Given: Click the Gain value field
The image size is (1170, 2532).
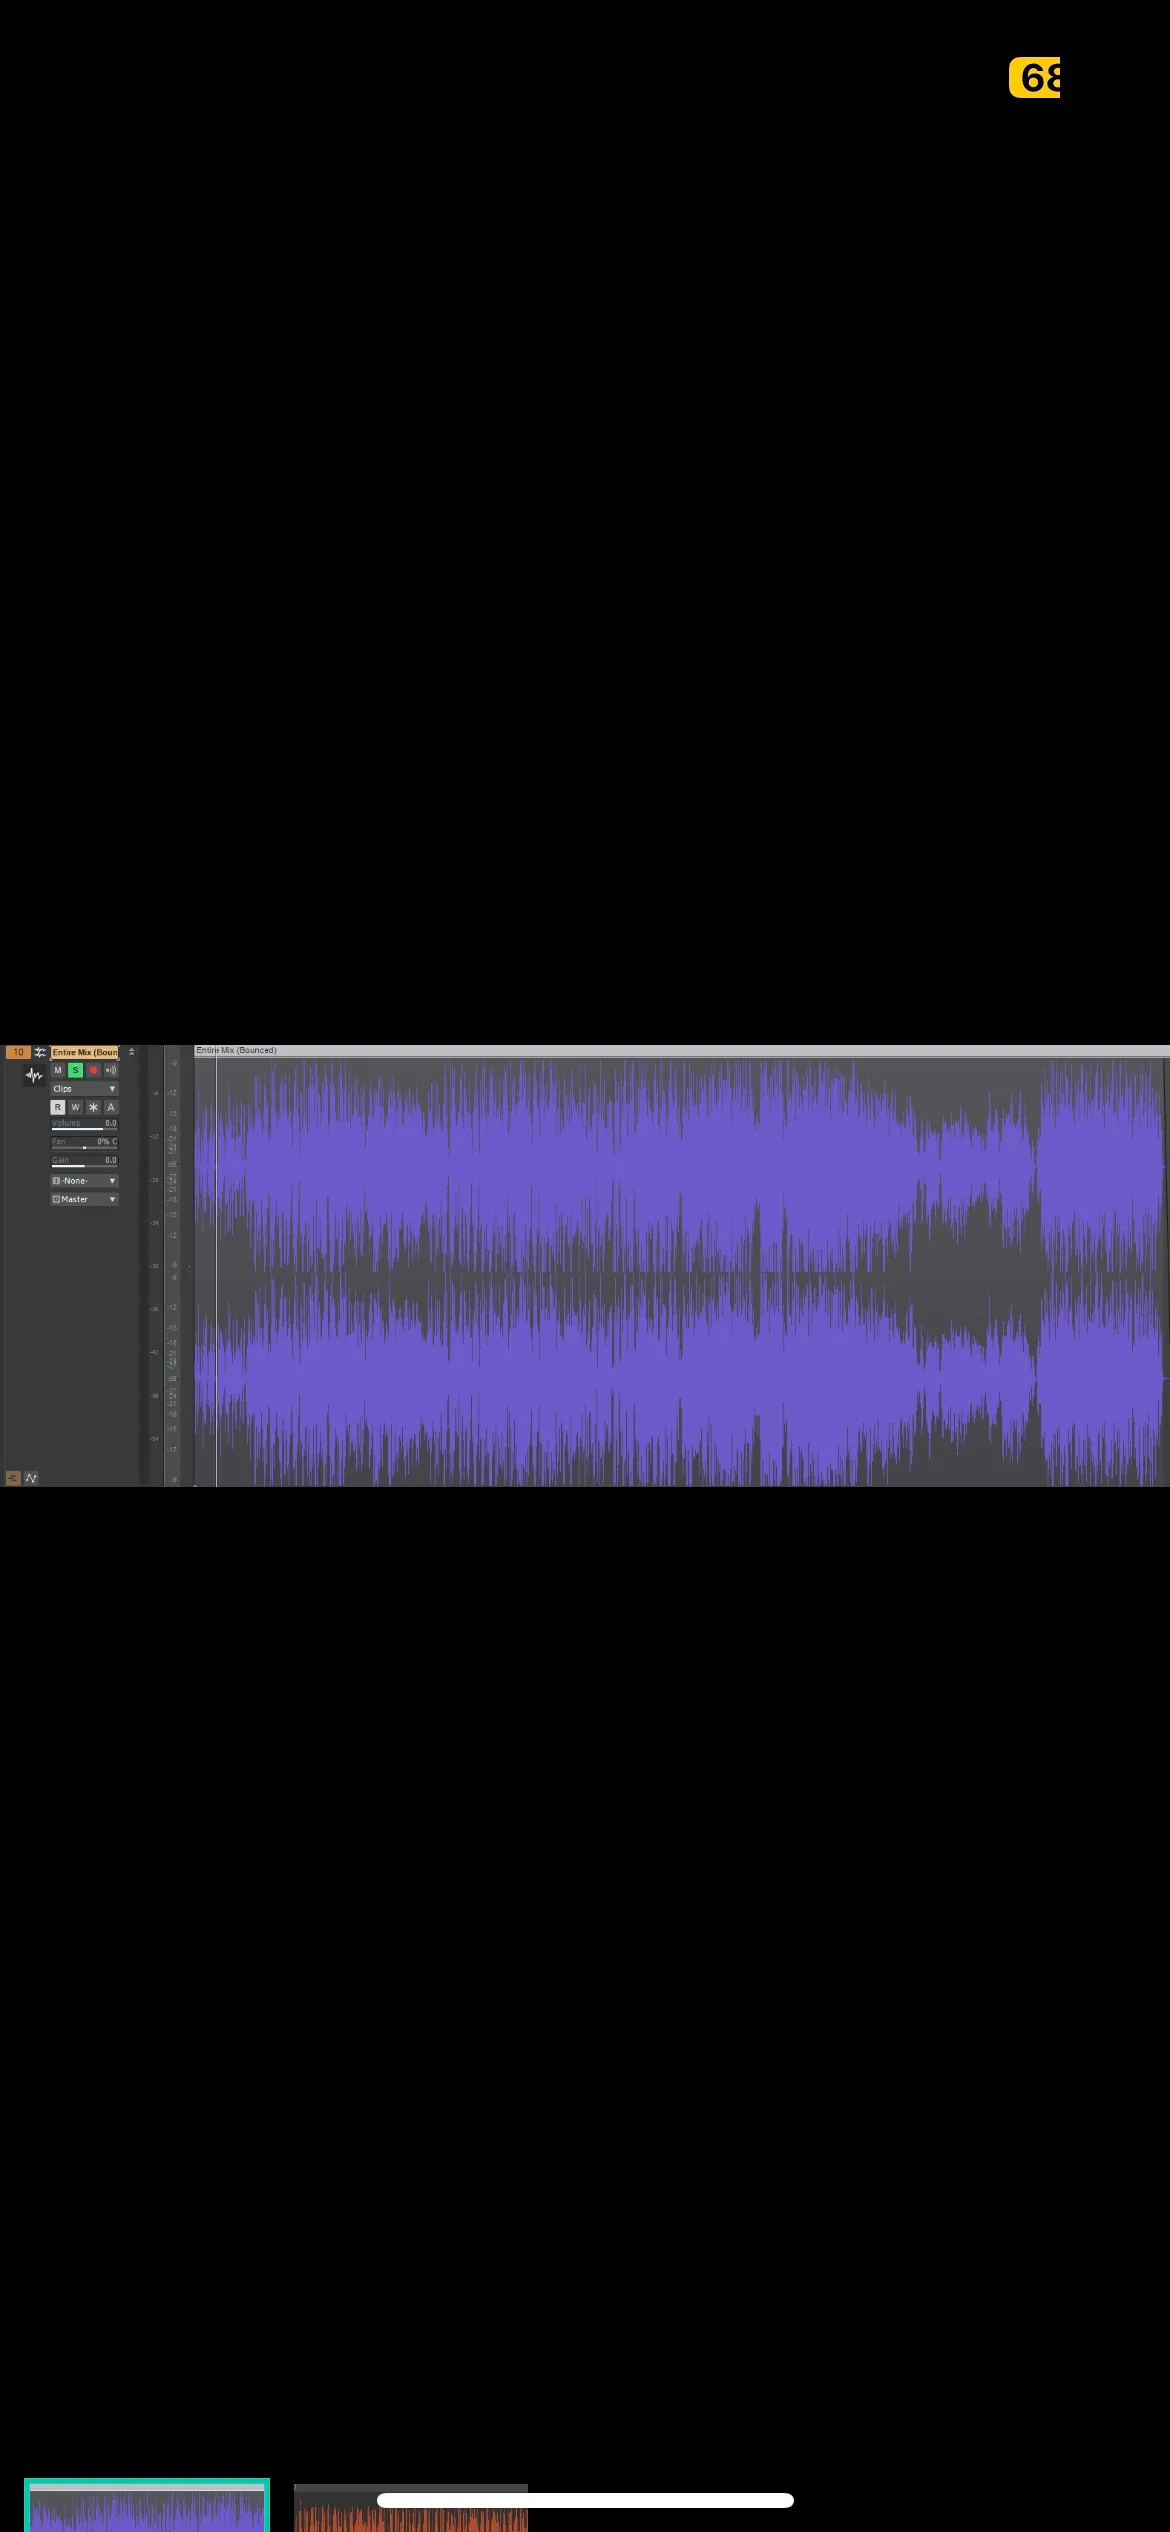Looking at the screenshot, I should point(110,1160).
